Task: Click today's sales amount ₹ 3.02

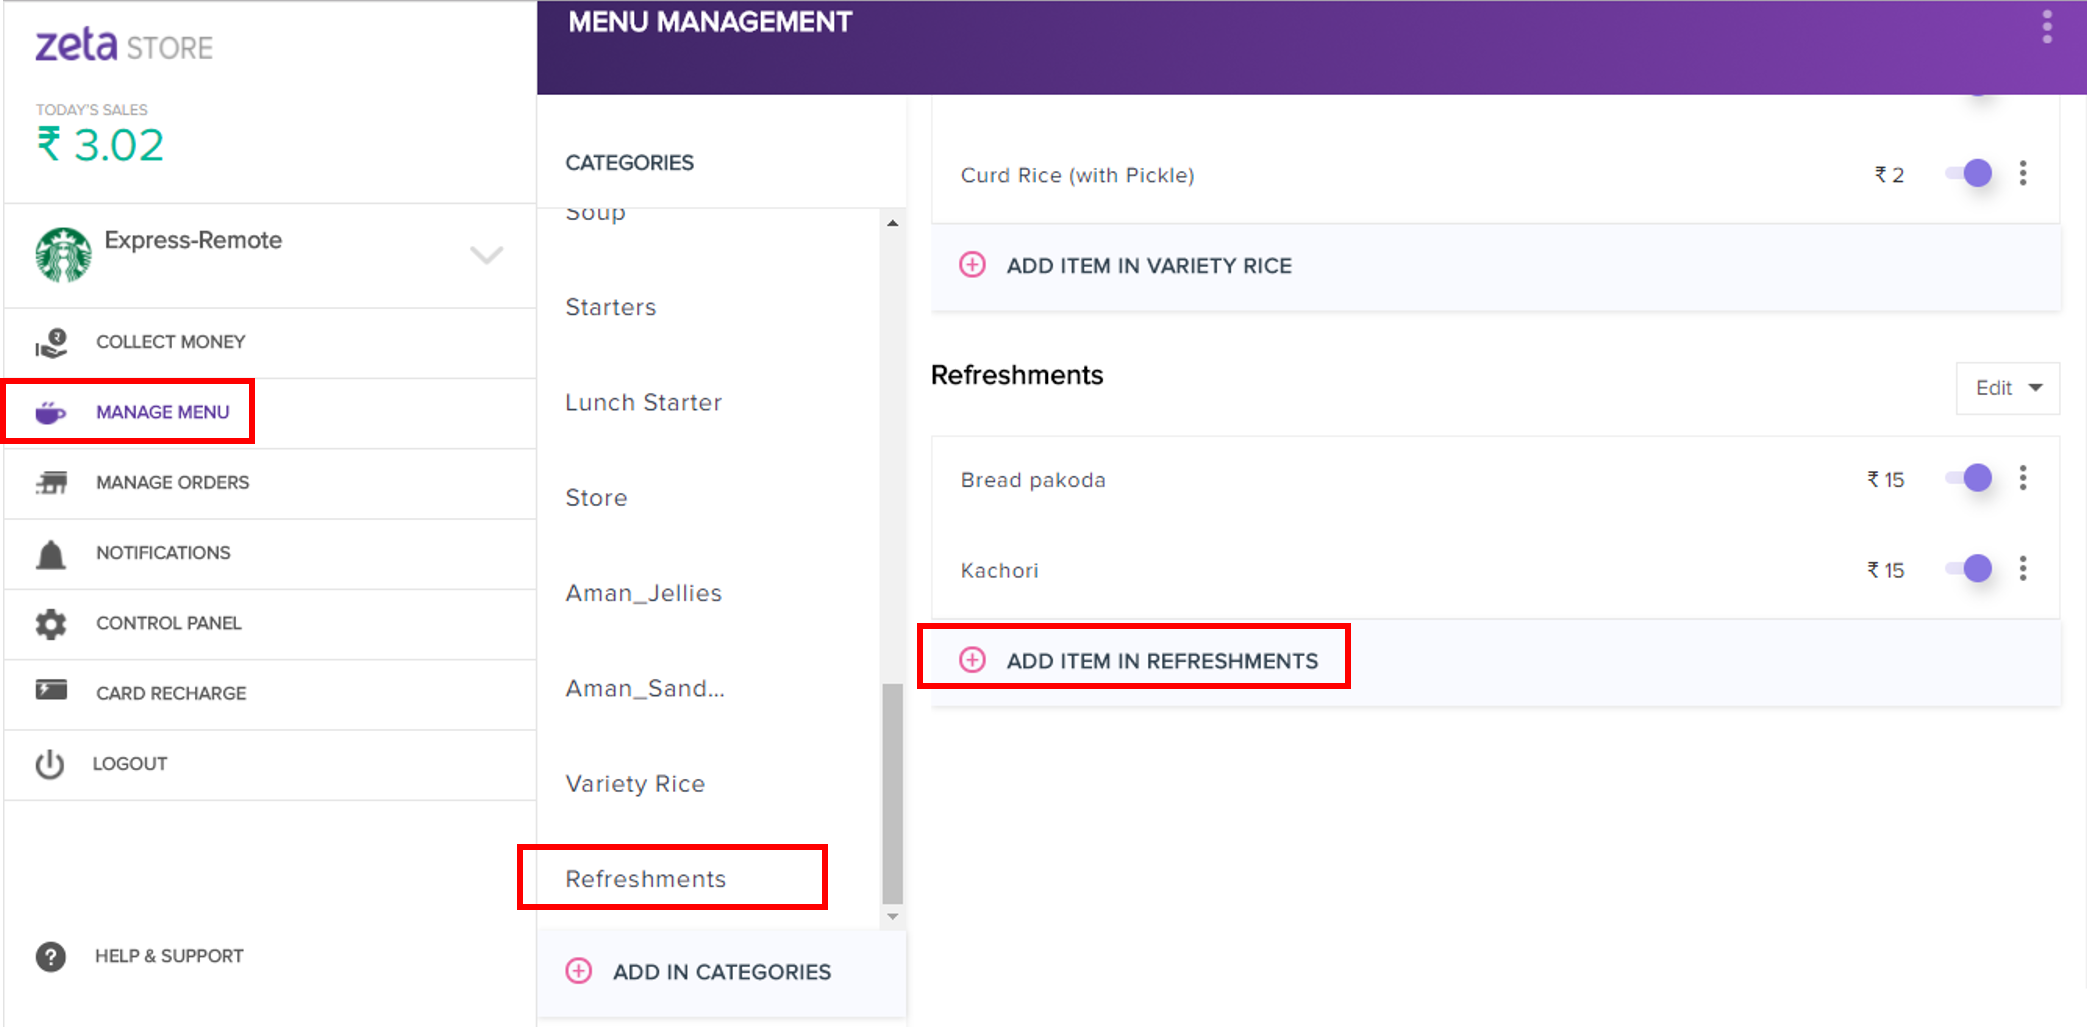Action: tap(100, 145)
